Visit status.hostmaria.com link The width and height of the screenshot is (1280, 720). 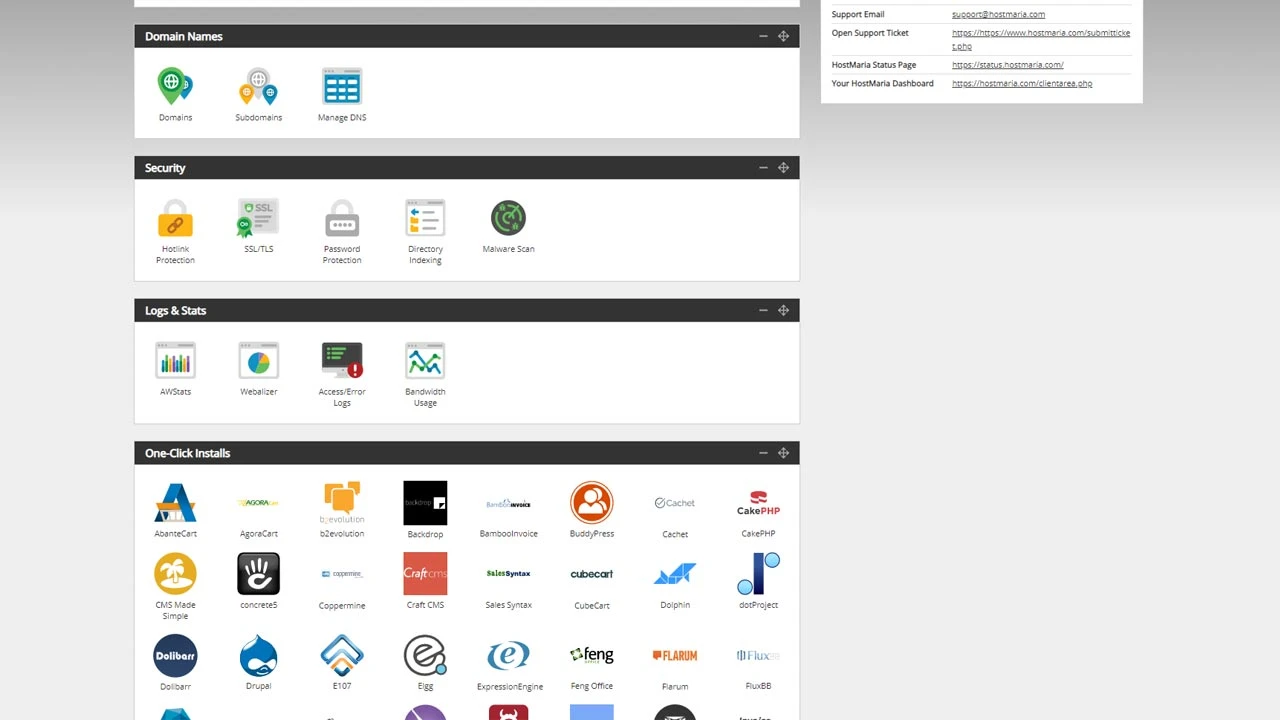point(1007,65)
